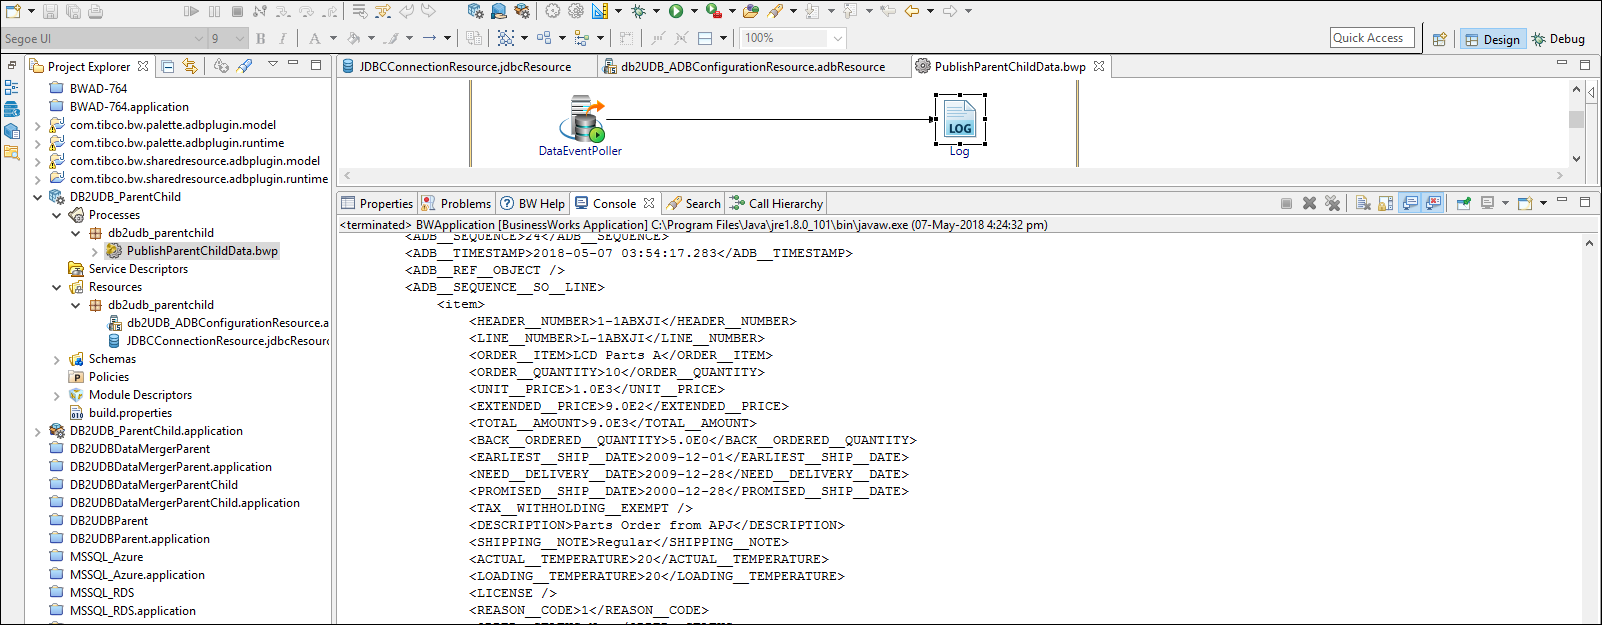Switch to JDBCConnectionResource.jdbcResource editor tab
Image resolution: width=1602 pixels, height=625 pixels.
tap(465, 67)
